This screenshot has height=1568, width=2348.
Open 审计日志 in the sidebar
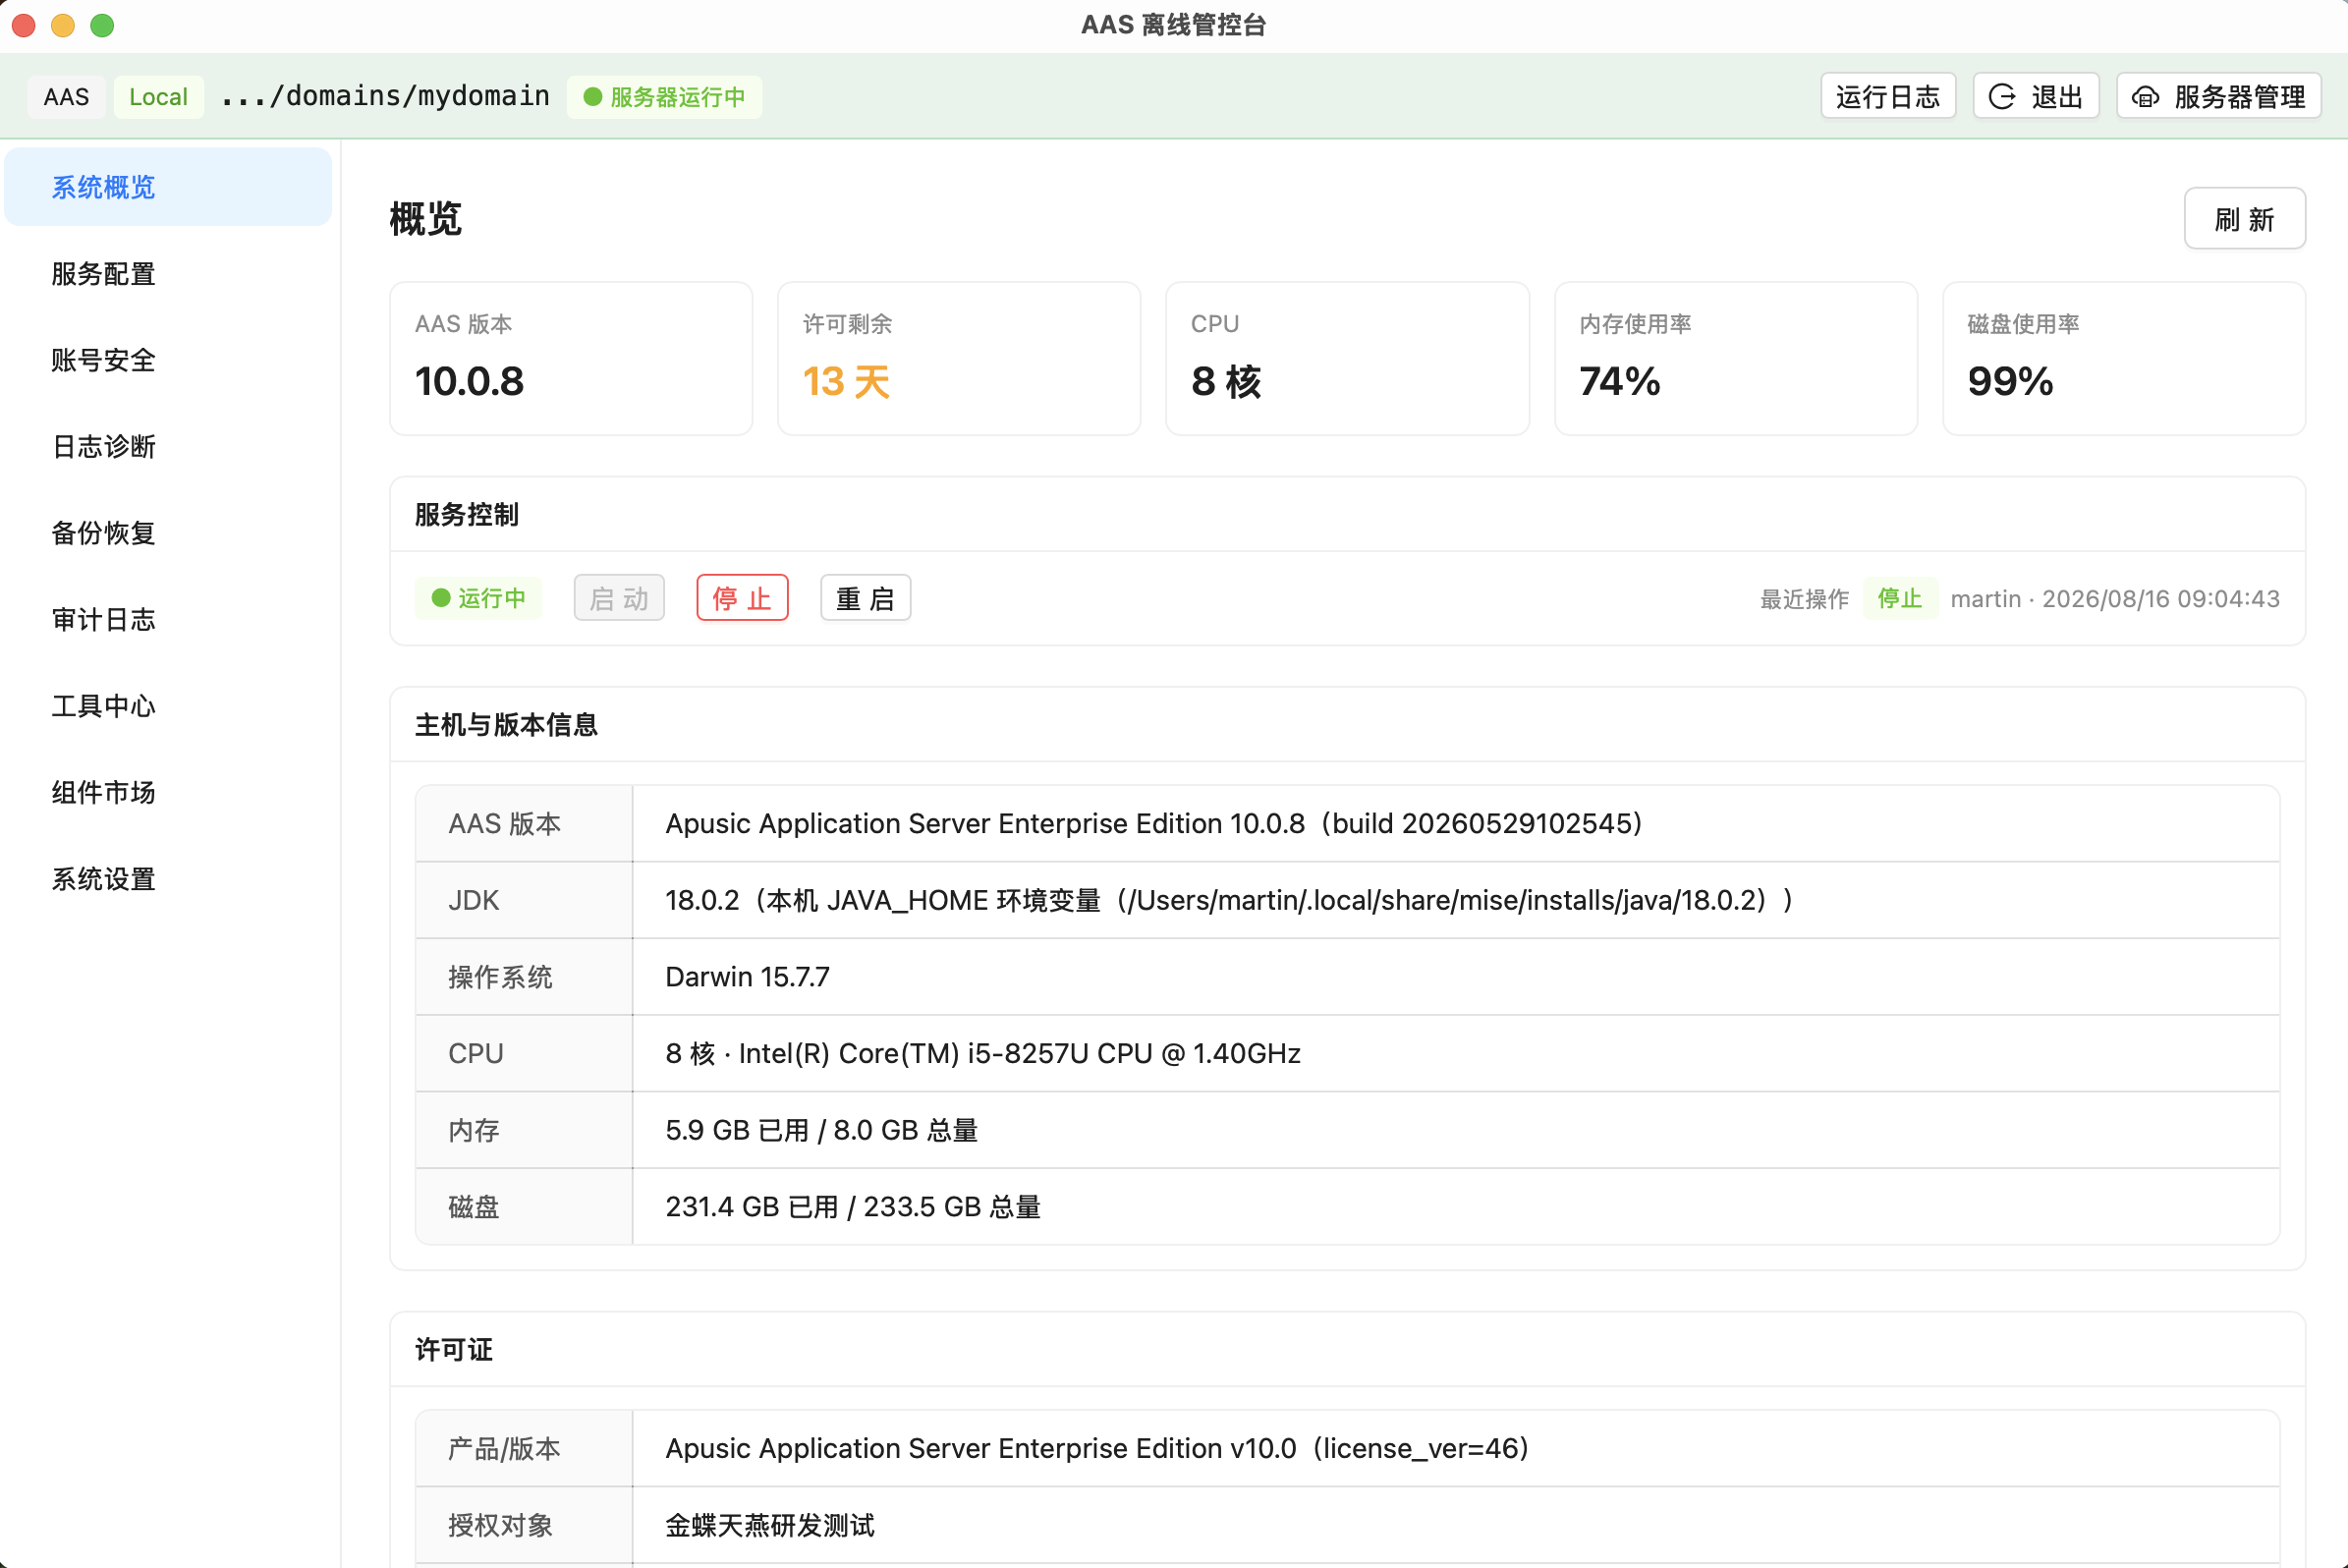tap(168, 620)
